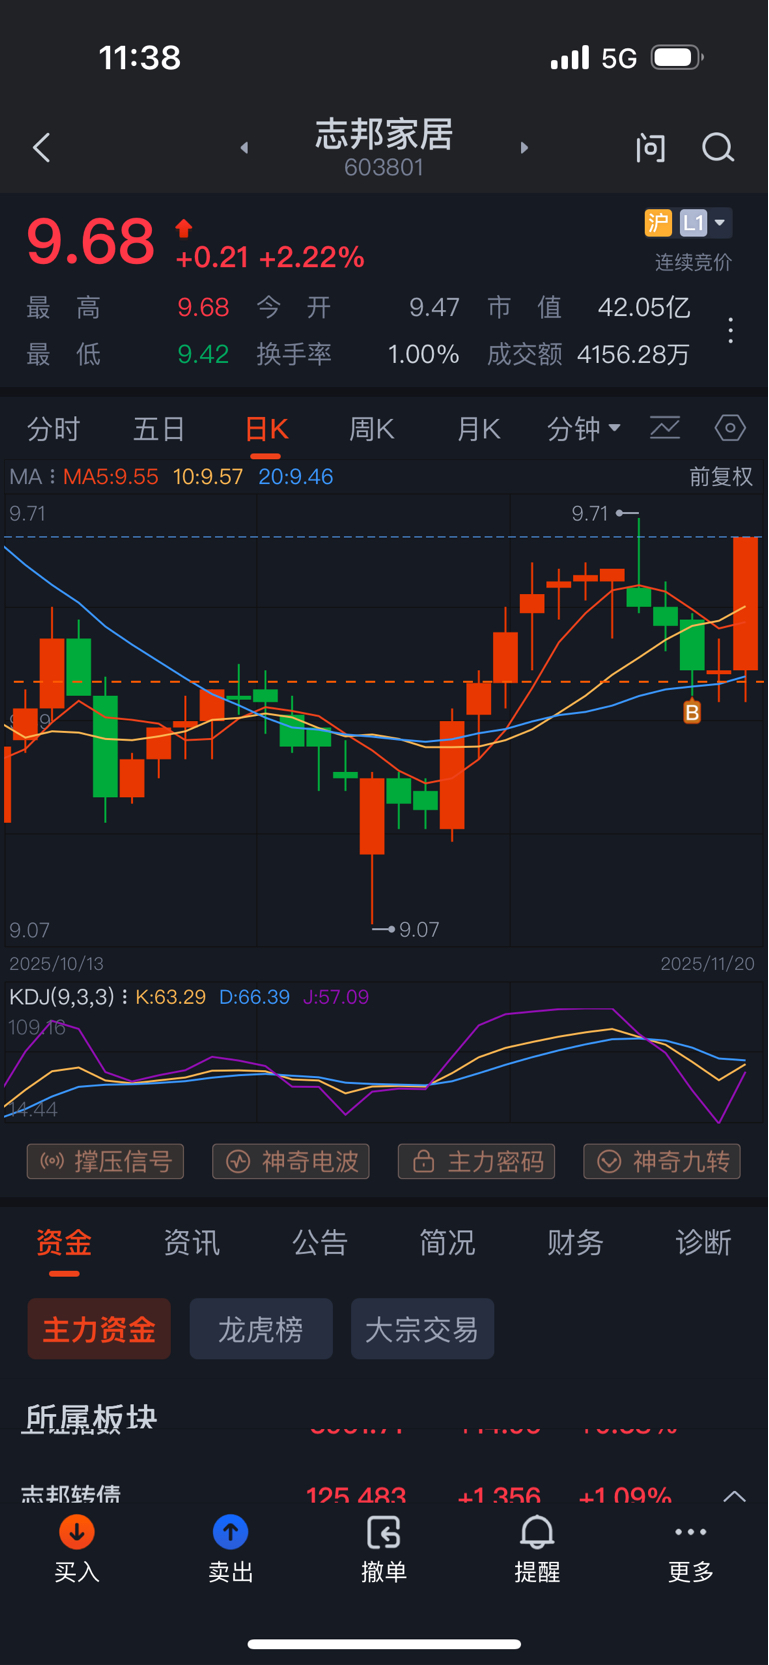Screen dimensions: 769x1665
Task: Tap the 2025/11/20 end date label
Action: pos(707,964)
